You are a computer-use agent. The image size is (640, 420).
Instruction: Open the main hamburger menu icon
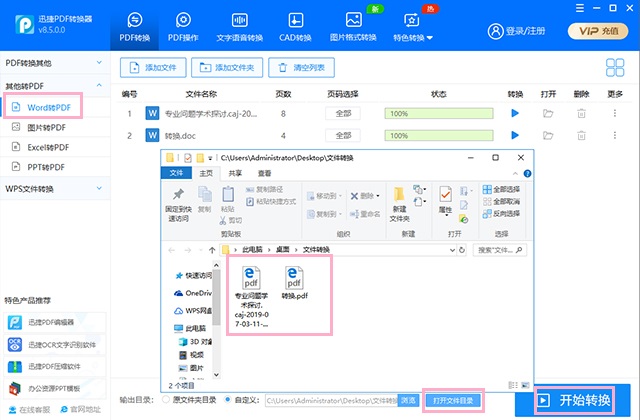coord(580,8)
